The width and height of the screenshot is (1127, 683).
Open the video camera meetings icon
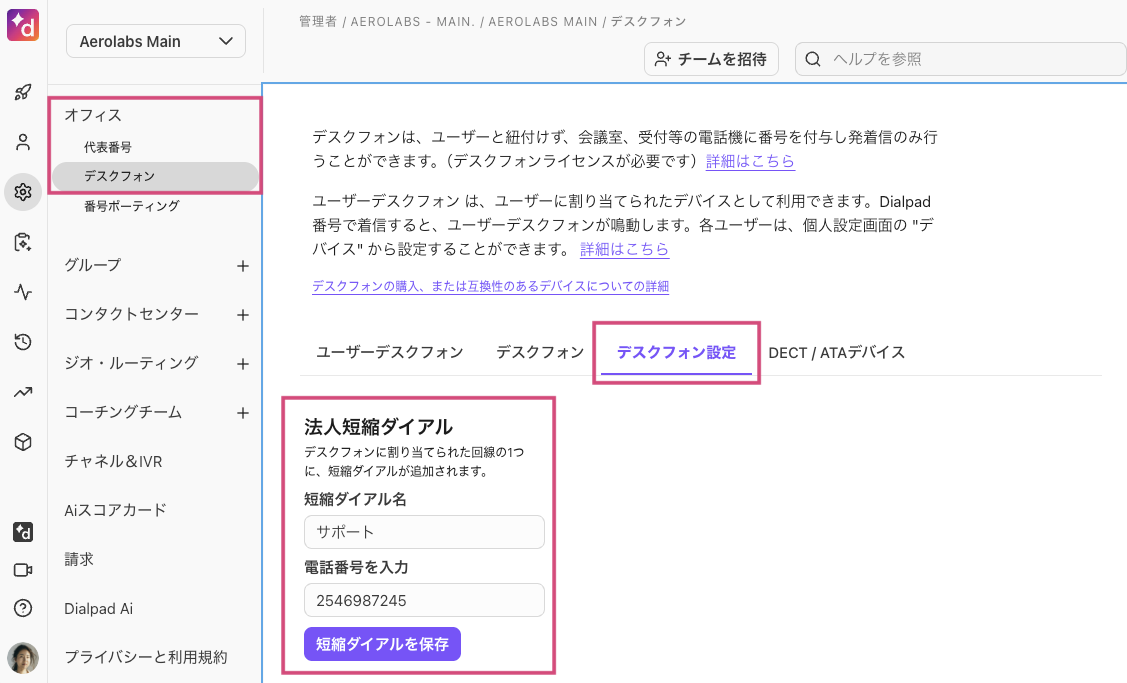pyautogui.click(x=23, y=570)
